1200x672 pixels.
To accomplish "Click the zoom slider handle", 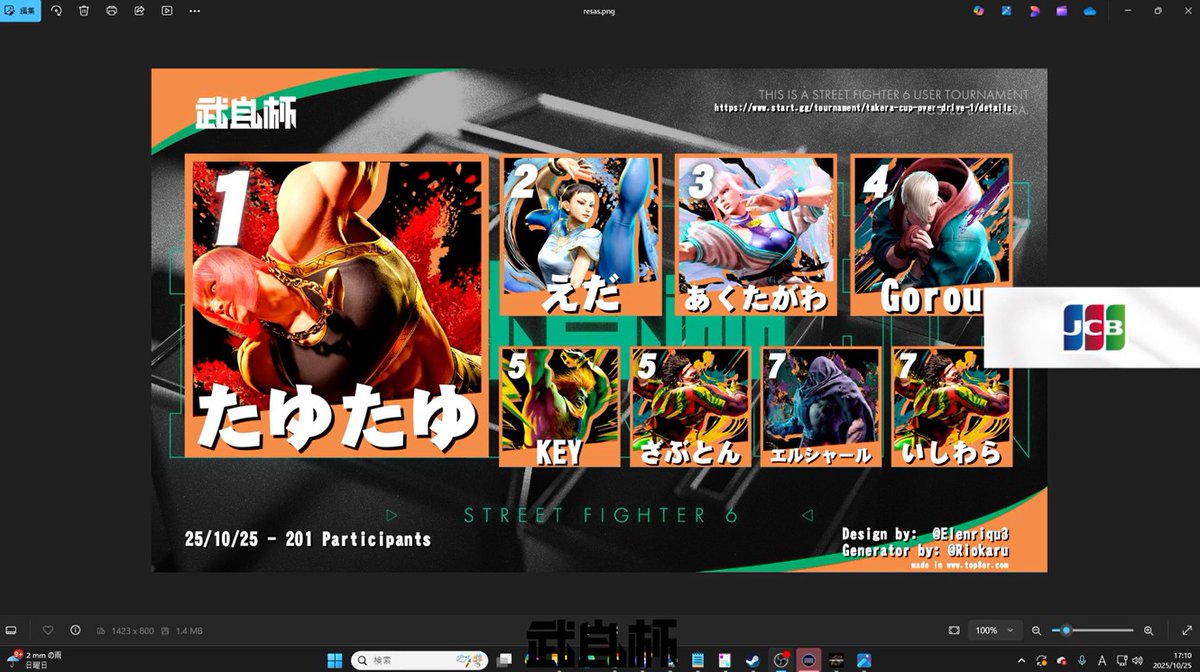I will point(1067,630).
